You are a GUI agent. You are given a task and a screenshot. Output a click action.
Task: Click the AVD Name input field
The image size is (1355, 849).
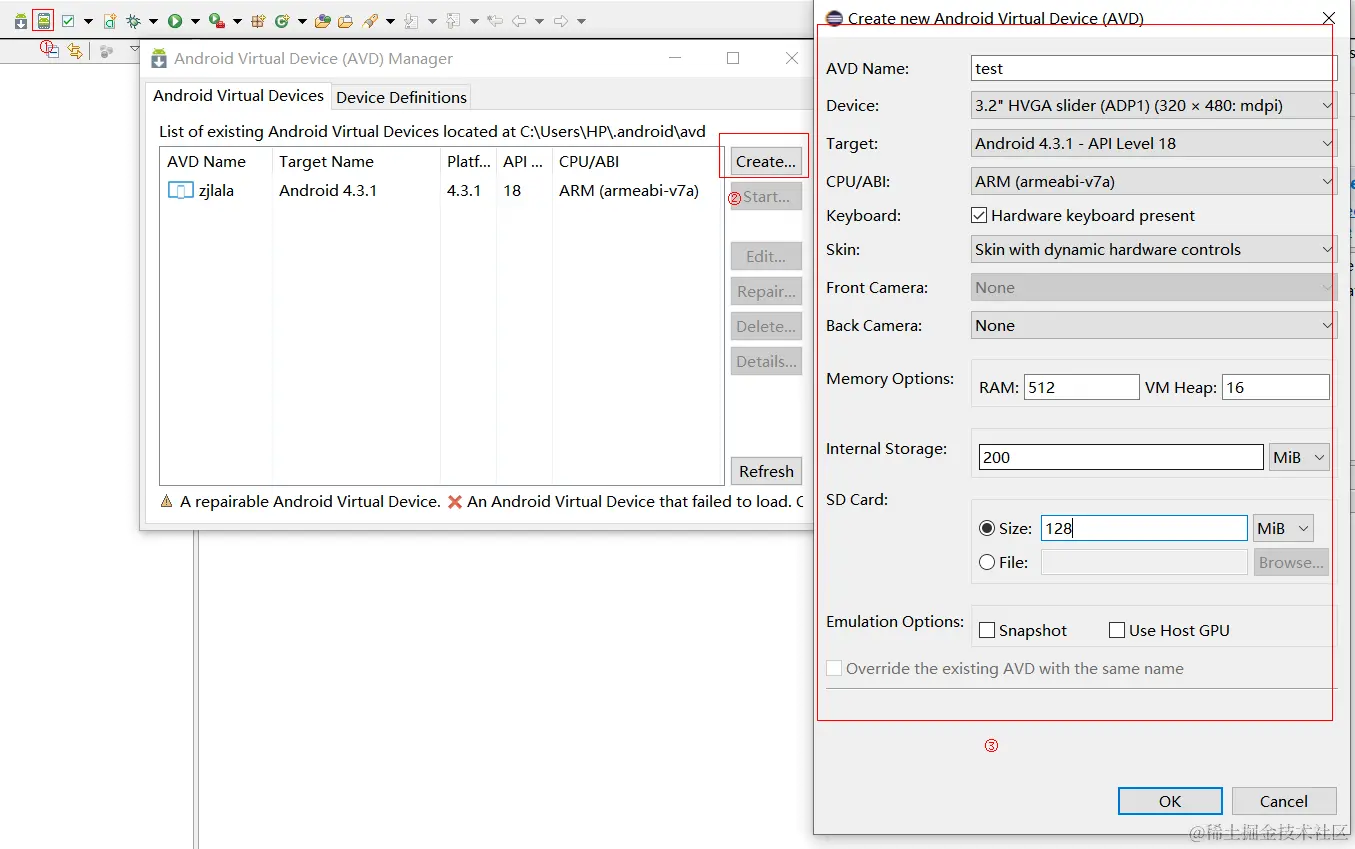pos(1154,68)
